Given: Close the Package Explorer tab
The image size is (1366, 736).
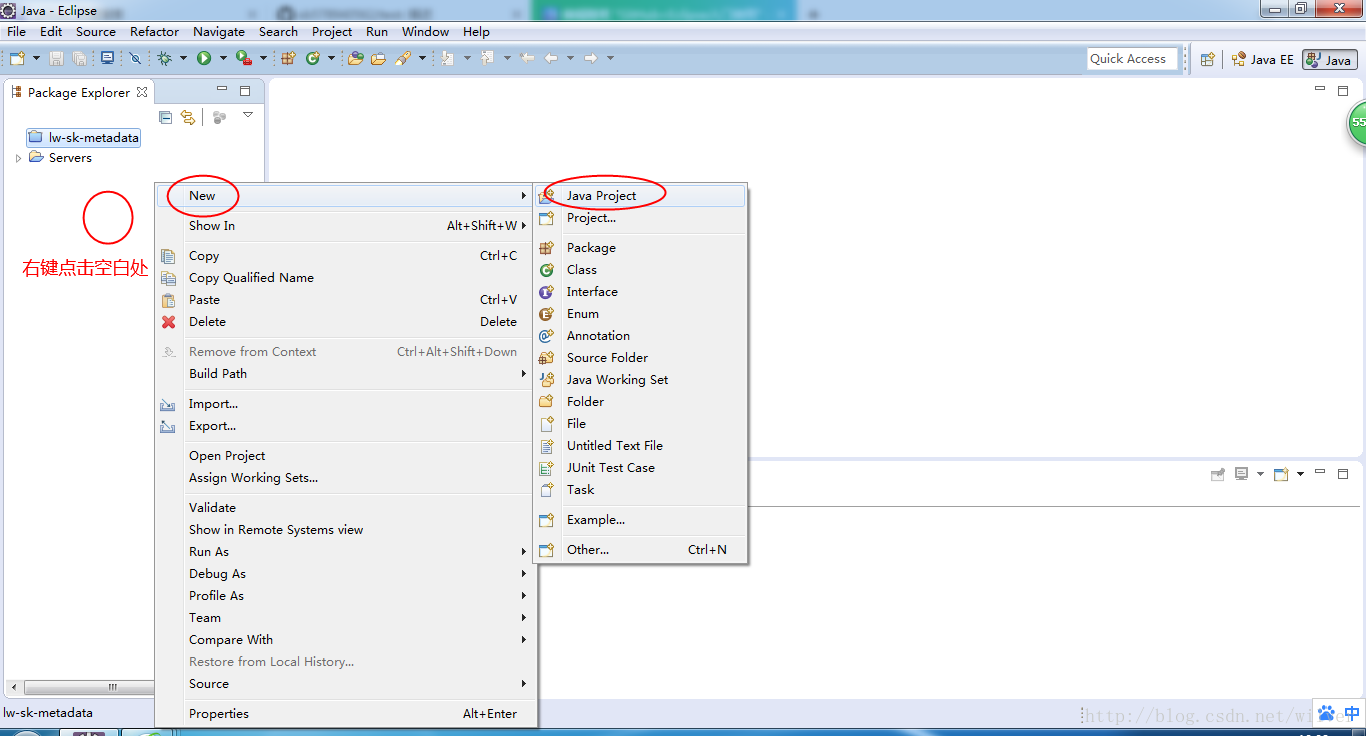Looking at the screenshot, I should tap(142, 92).
